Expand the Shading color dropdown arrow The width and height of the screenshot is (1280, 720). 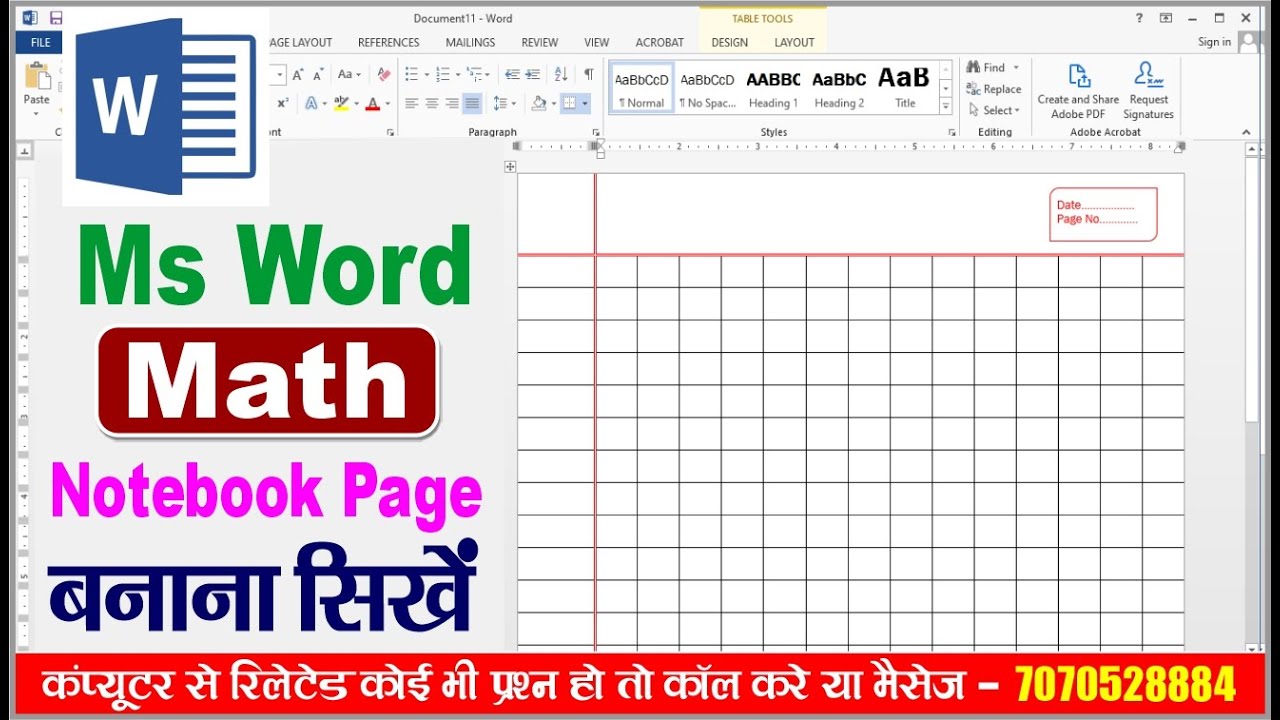(552, 103)
